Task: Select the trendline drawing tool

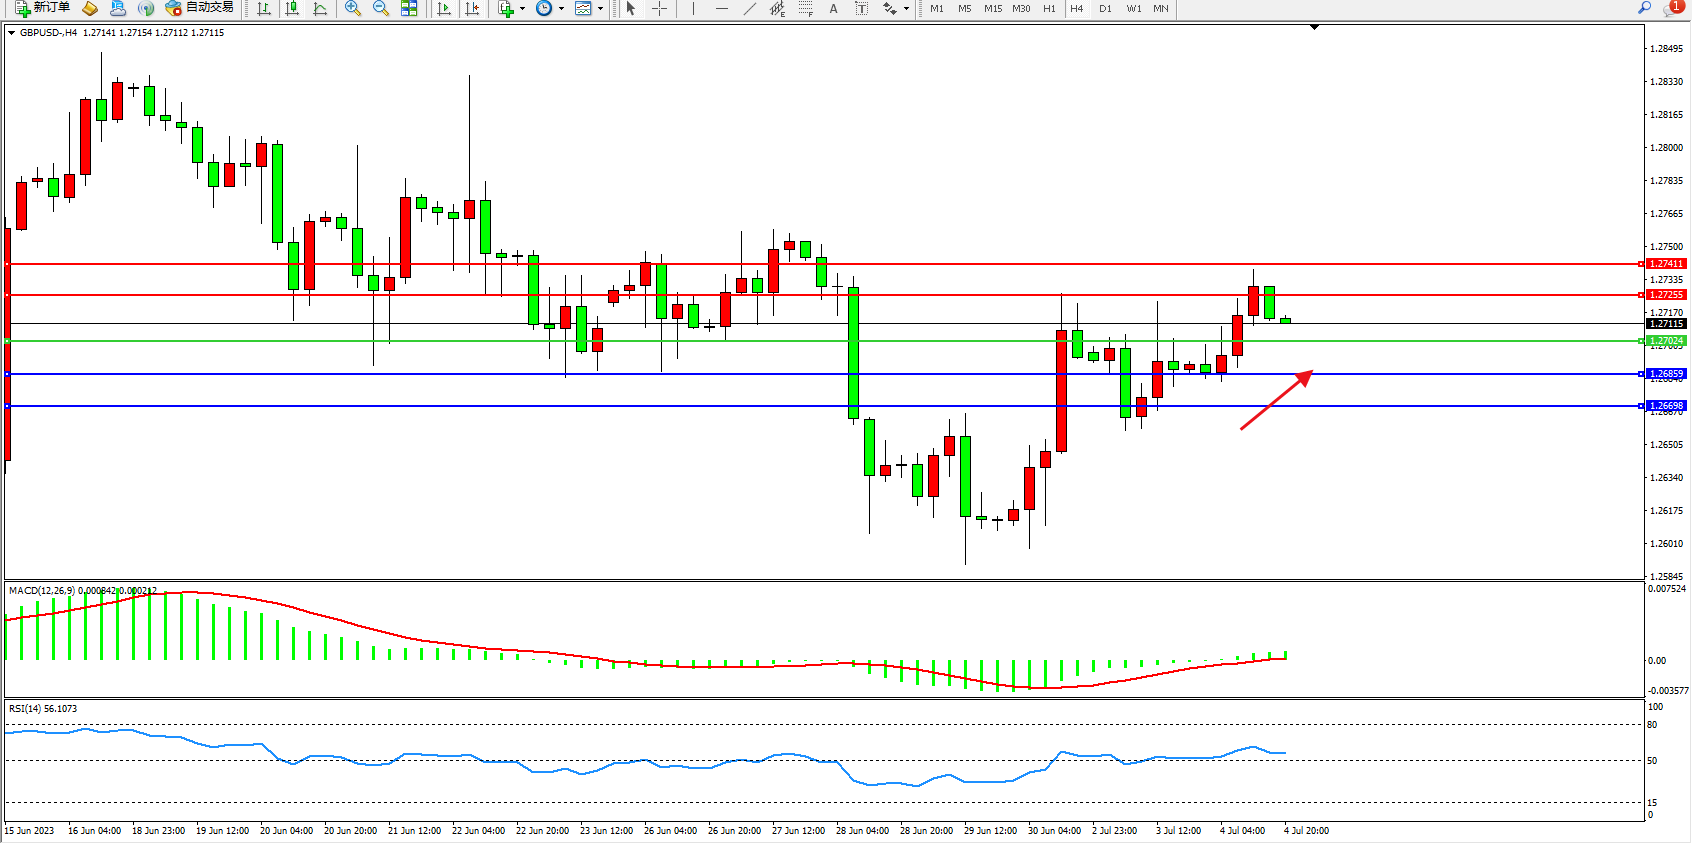Action: (x=749, y=8)
